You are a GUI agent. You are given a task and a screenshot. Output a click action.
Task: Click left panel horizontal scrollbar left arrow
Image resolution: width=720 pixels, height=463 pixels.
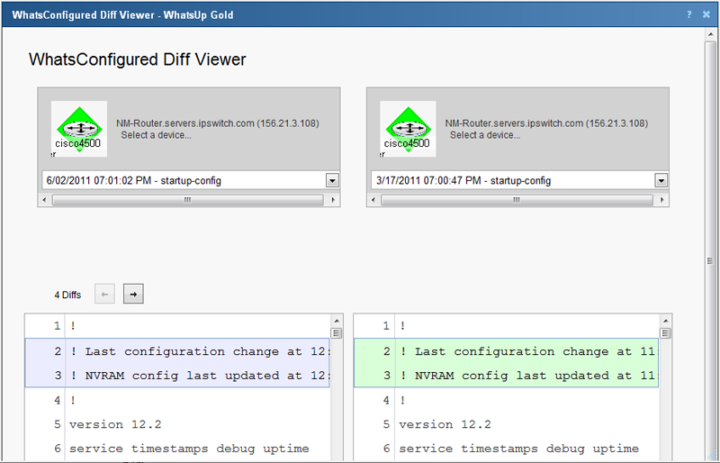pyautogui.click(x=44, y=200)
